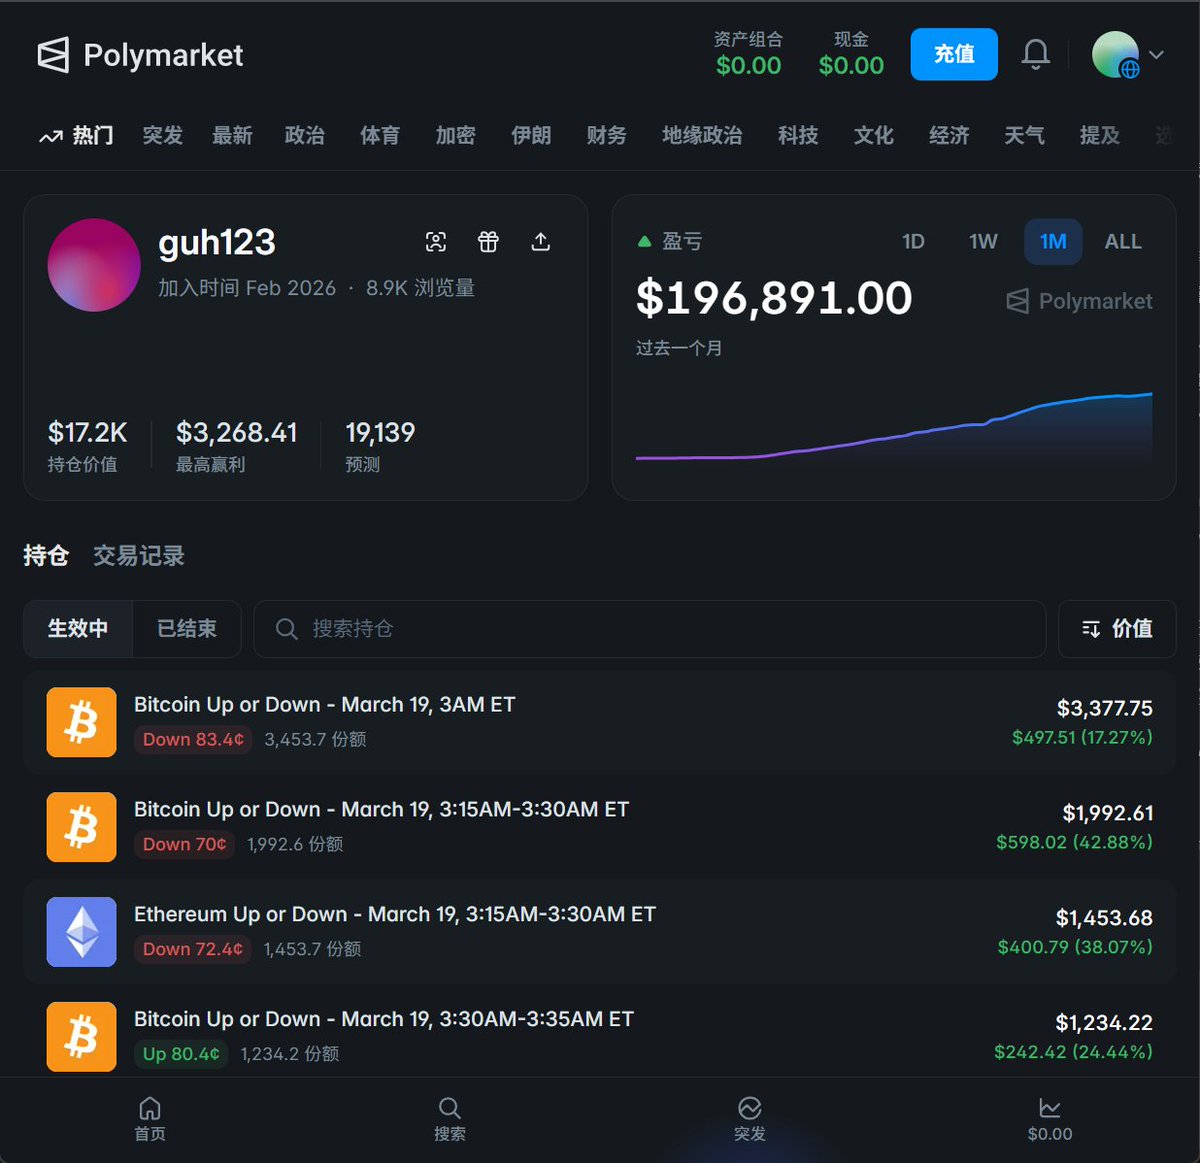Open Bitcoin Up or Down 3:15AM-3:30AM ET
This screenshot has width=1200, height=1163.
click(x=382, y=810)
